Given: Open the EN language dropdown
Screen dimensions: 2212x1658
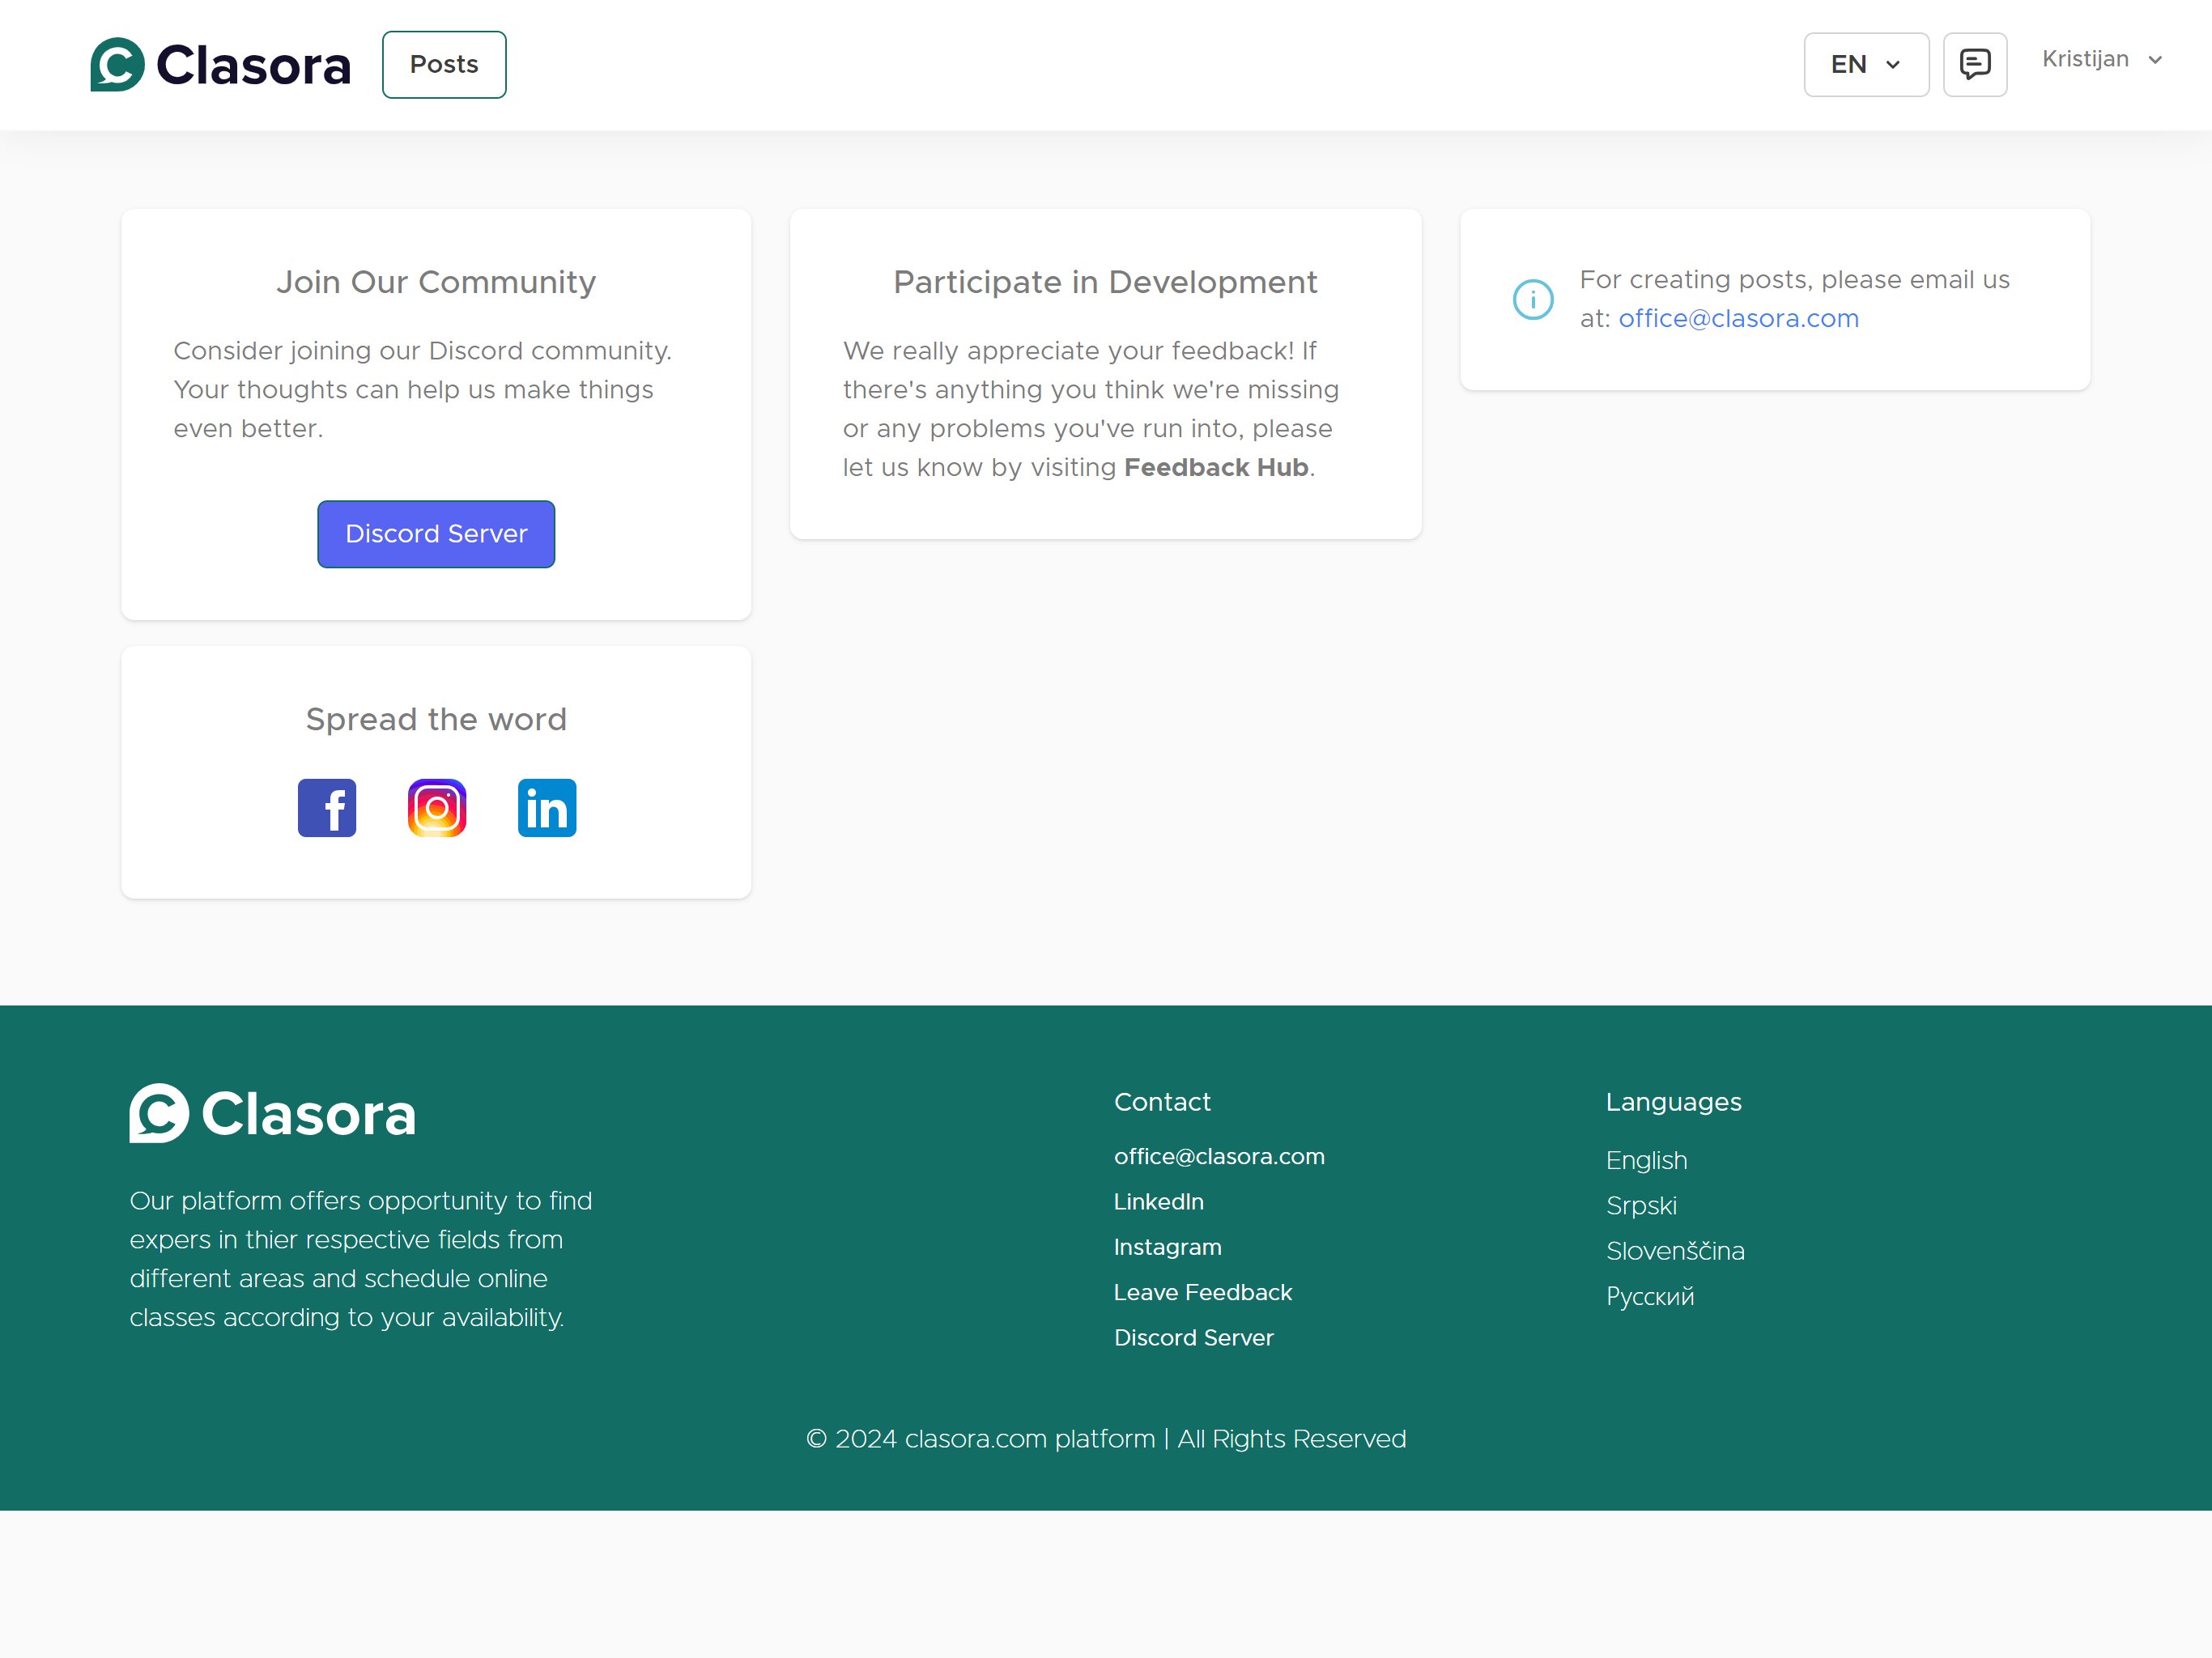Looking at the screenshot, I should click(x=1865, y=64).
